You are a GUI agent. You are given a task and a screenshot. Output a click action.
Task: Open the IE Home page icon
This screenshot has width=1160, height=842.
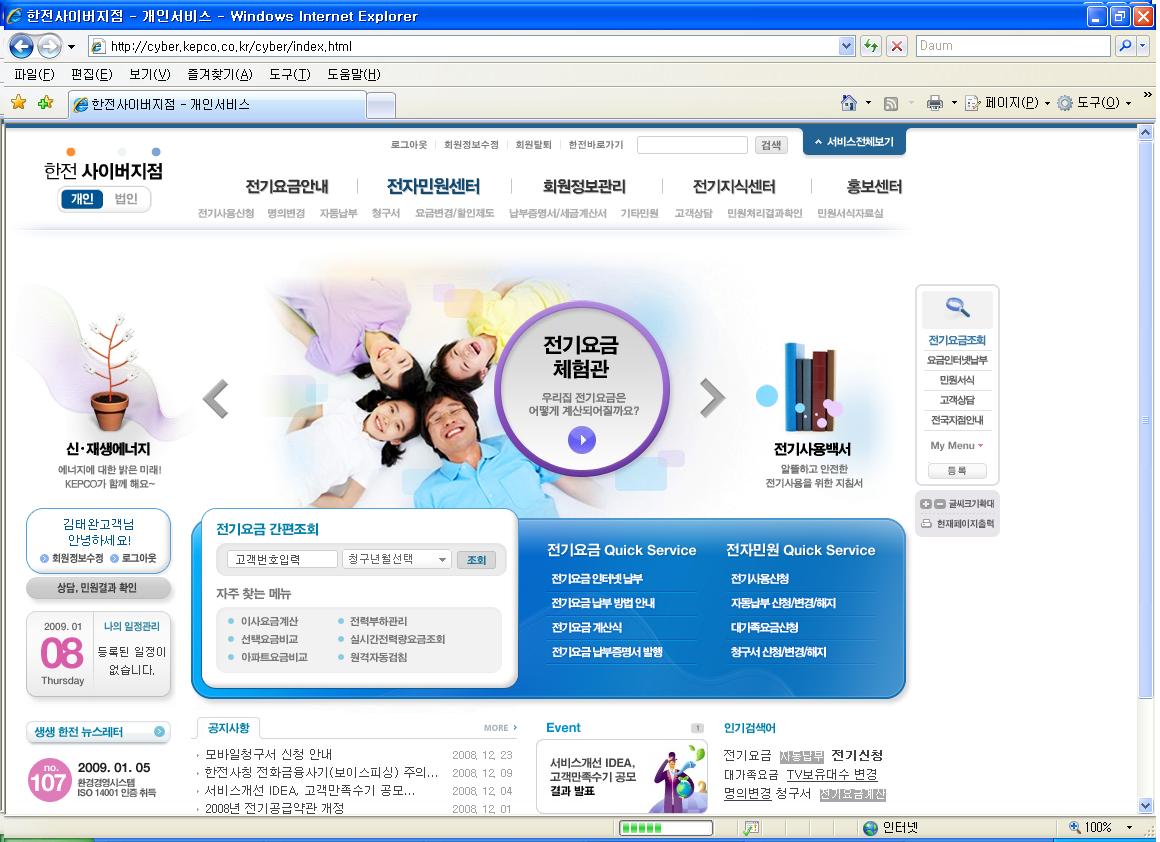click(849, 103)
